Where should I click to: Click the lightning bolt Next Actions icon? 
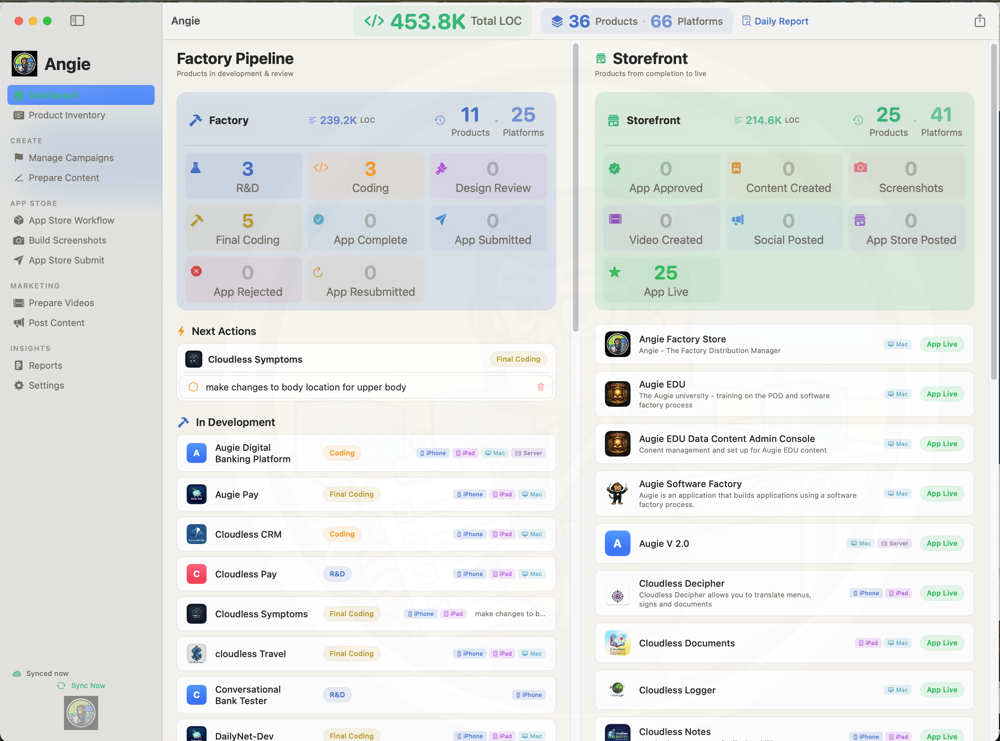click(182, 331)
